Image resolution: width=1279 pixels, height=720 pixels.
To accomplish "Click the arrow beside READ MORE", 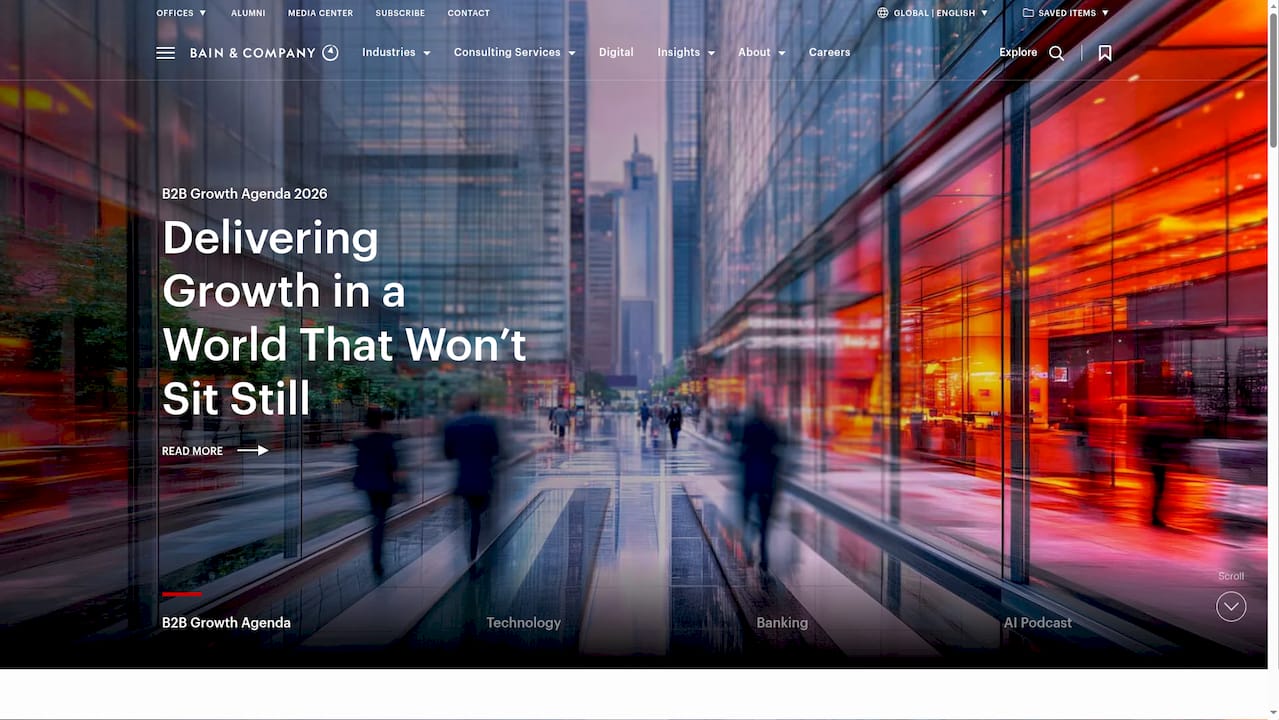I will click(252, 450).
